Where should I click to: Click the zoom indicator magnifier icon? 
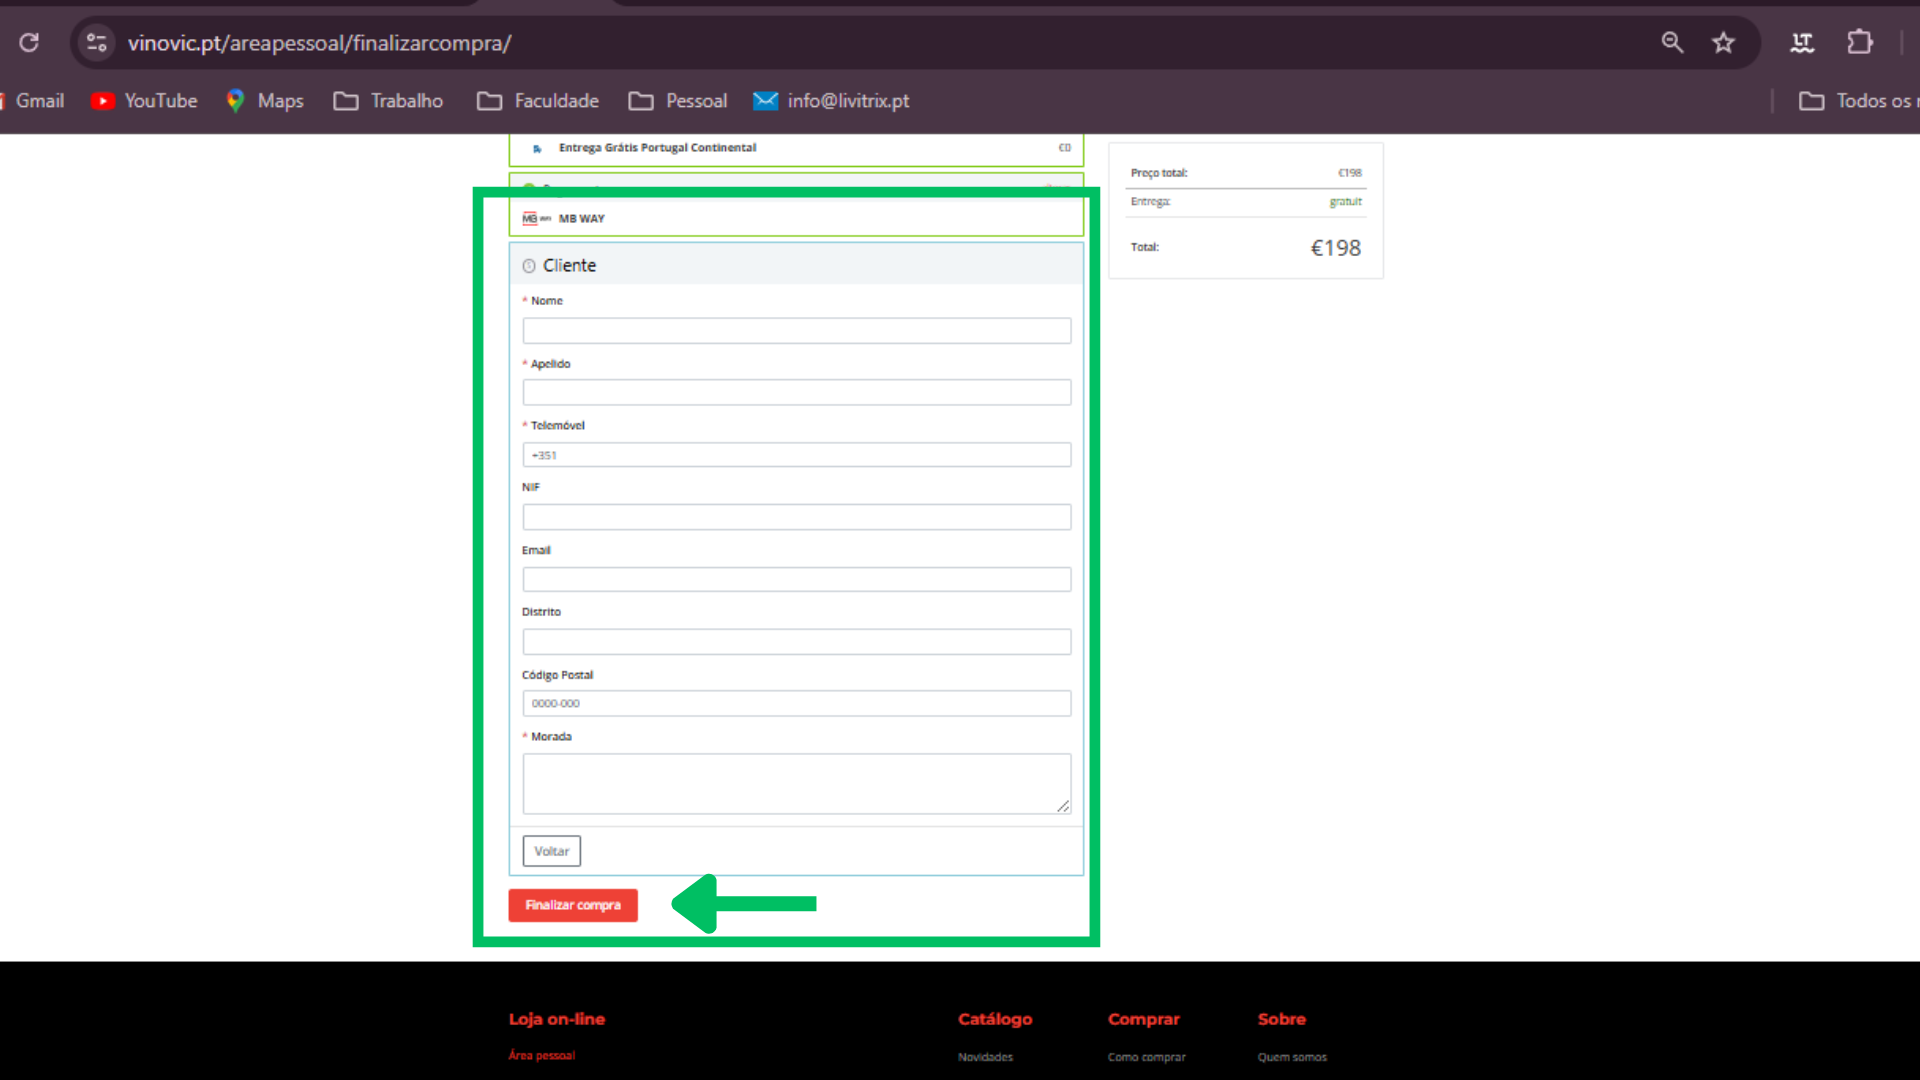click(x=1672, y=42)
